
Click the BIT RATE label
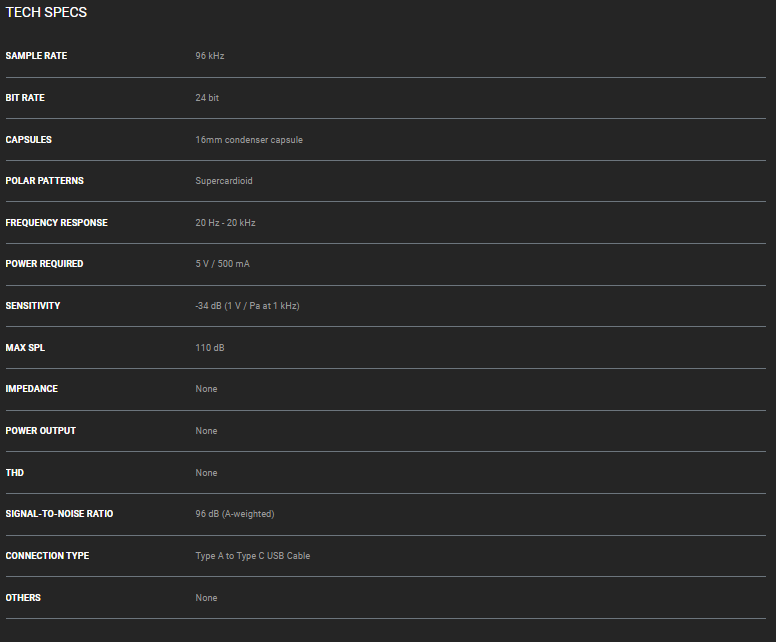25,98
